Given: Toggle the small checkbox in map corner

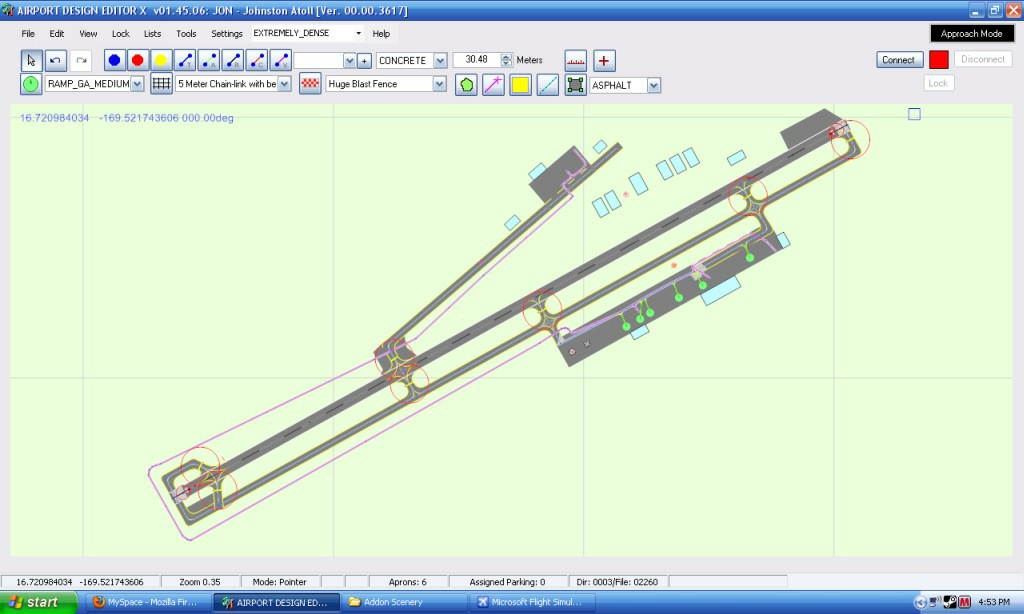Looking at the screenshot, I should [x=914, y=114].
